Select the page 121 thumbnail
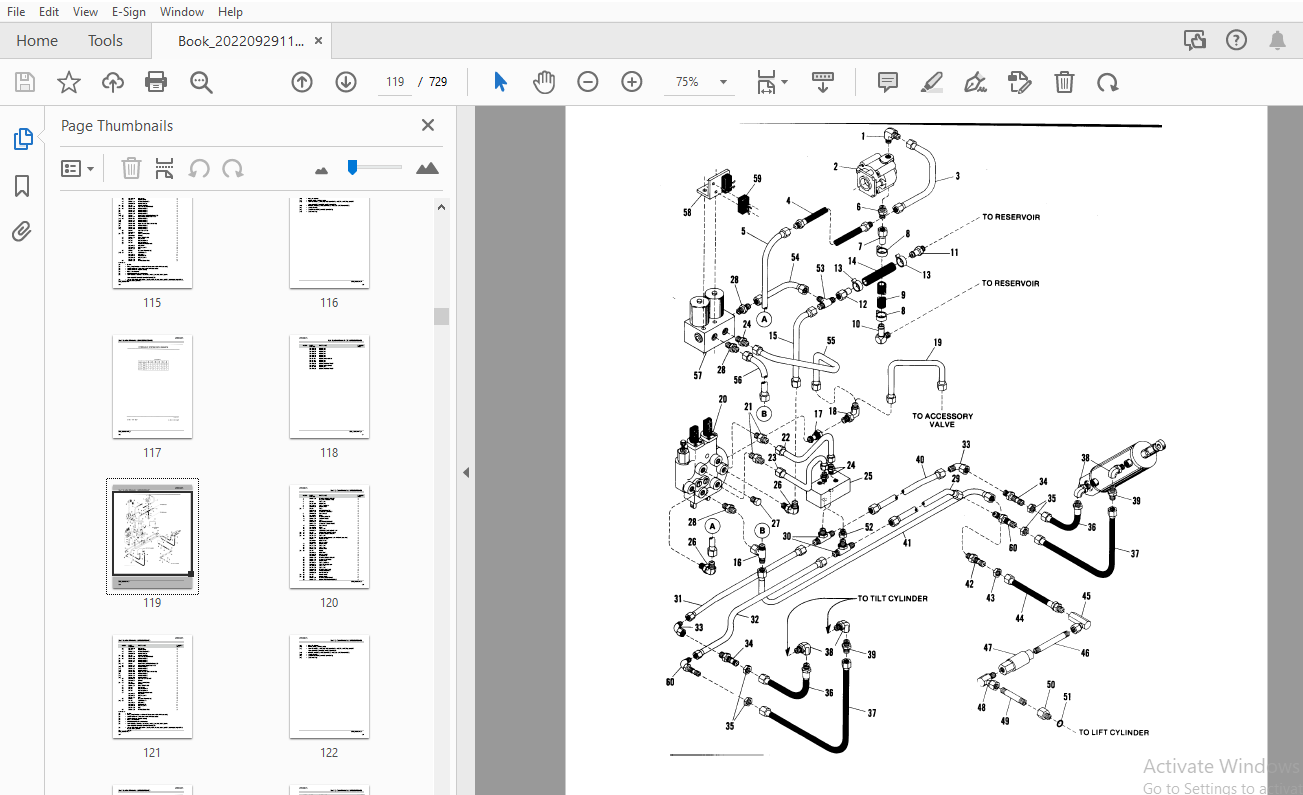 [x=152, y=686]
